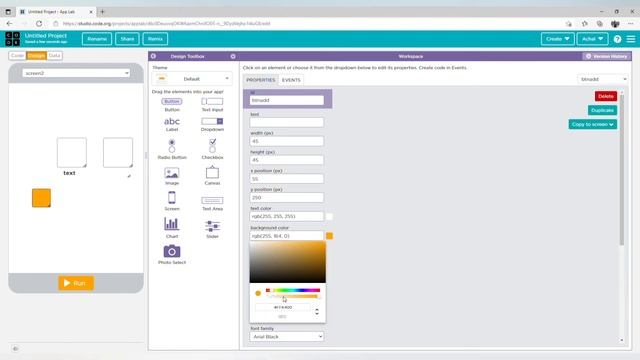Expand the Copy to screen dropdown
640x360 pixels.
[593, 124]
